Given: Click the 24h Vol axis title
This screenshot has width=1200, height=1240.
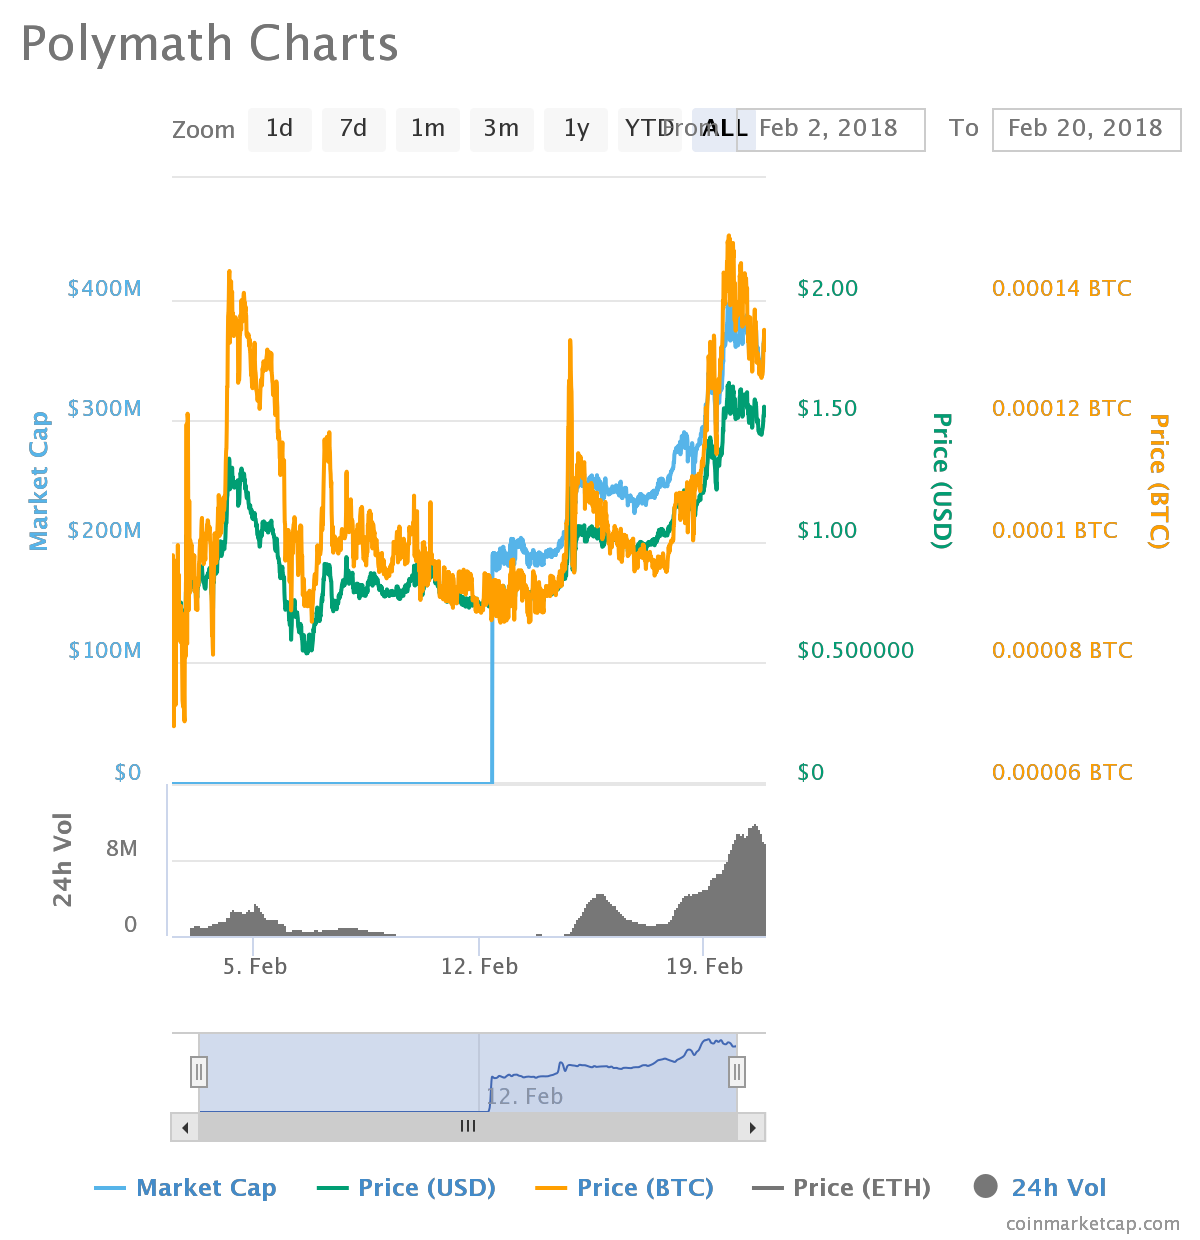Looking at the screenshot, I should click(x=63, y=860).
